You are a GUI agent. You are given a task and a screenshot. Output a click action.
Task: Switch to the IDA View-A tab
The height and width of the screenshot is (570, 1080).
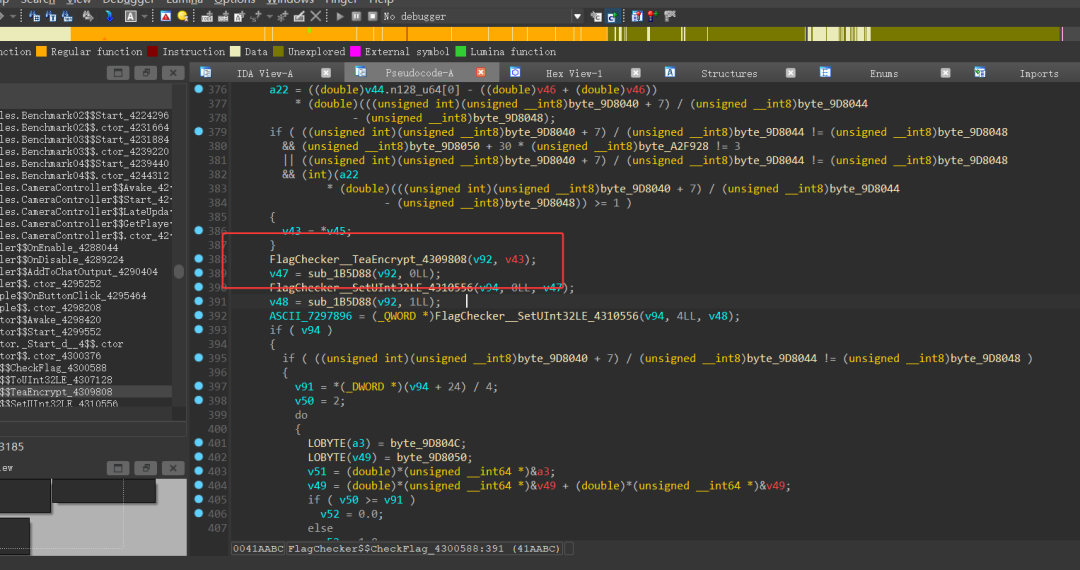(x=264, y=73)
